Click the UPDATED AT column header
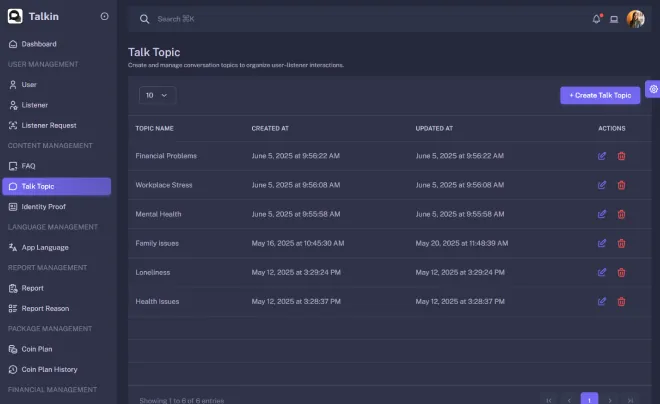Screen dimensions: 660x404 pos(434,128)
